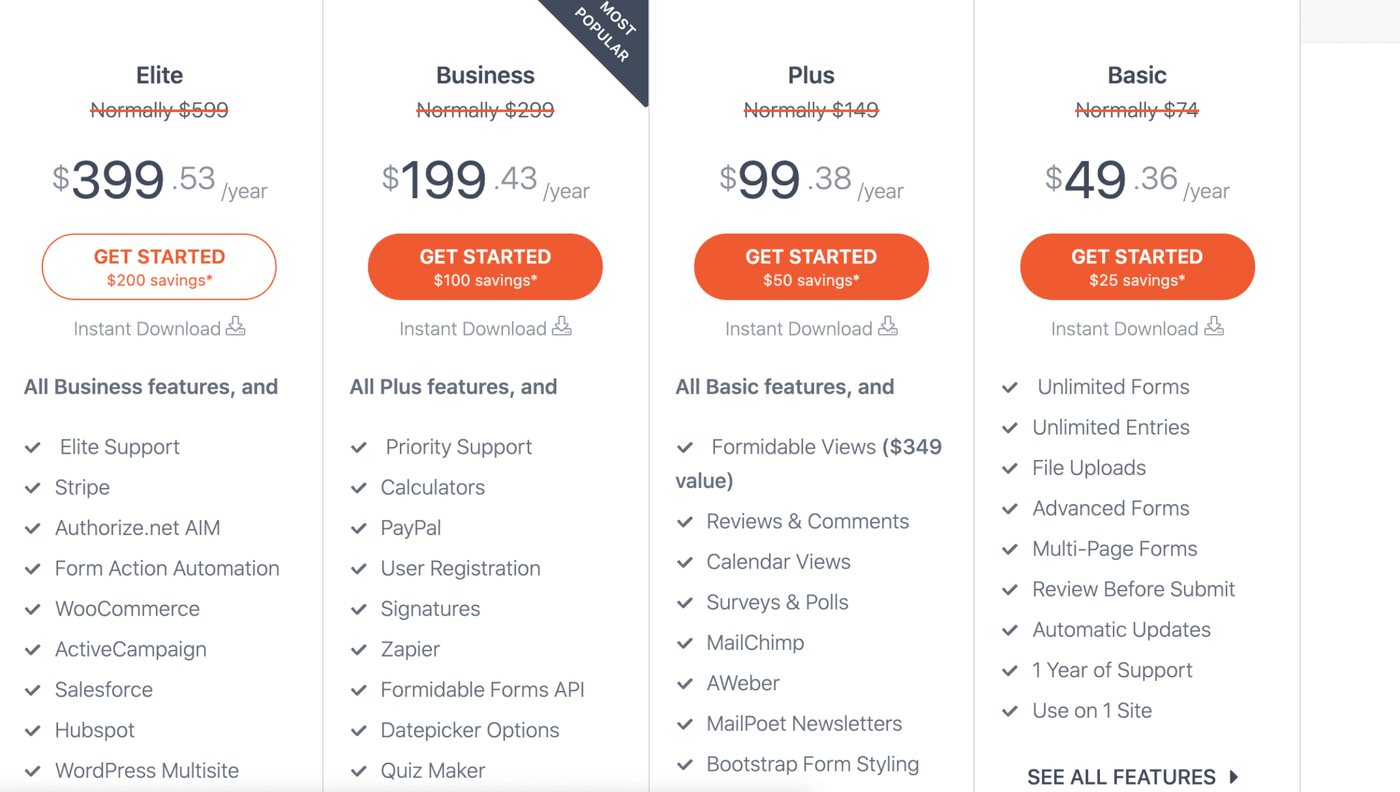Click the checkmark beside MailChimp
1400x792 pixels.
pos(685,643)
